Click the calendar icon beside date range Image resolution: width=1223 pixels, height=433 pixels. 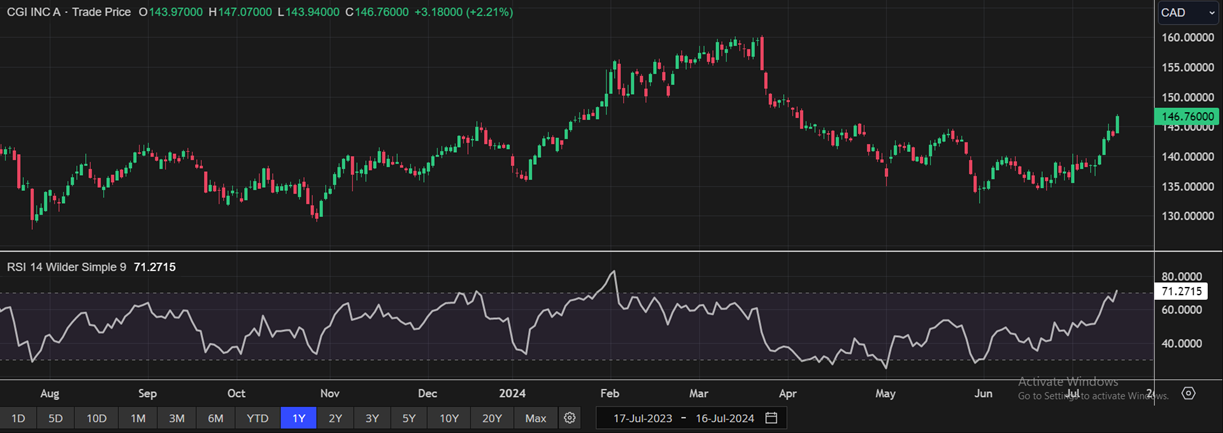pos(771,418)
